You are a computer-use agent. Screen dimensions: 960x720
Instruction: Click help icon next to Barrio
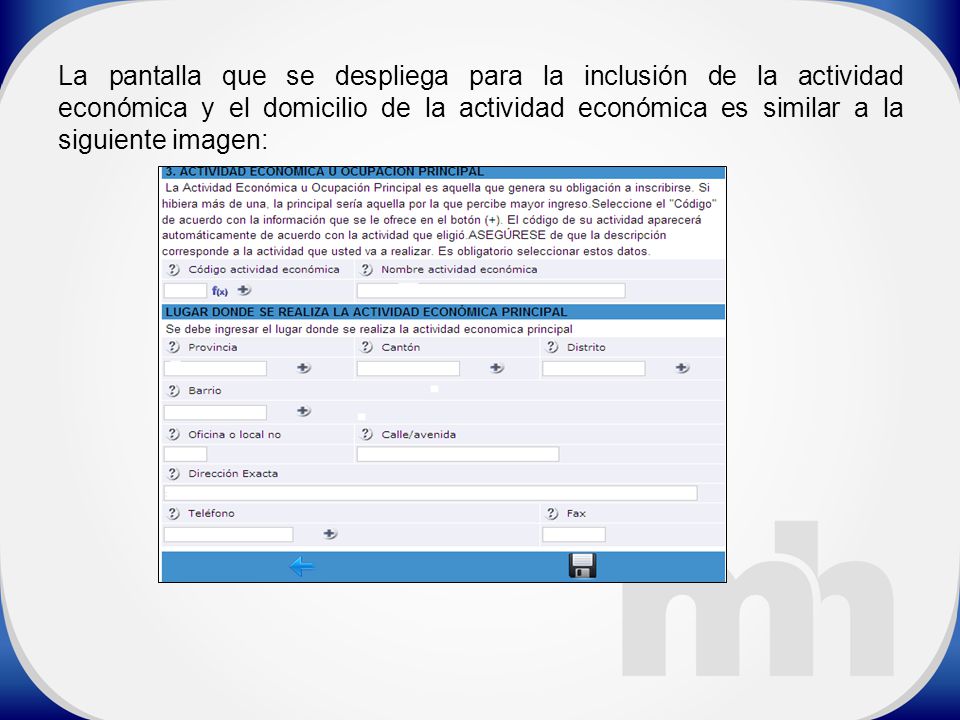tap(173, 391)
